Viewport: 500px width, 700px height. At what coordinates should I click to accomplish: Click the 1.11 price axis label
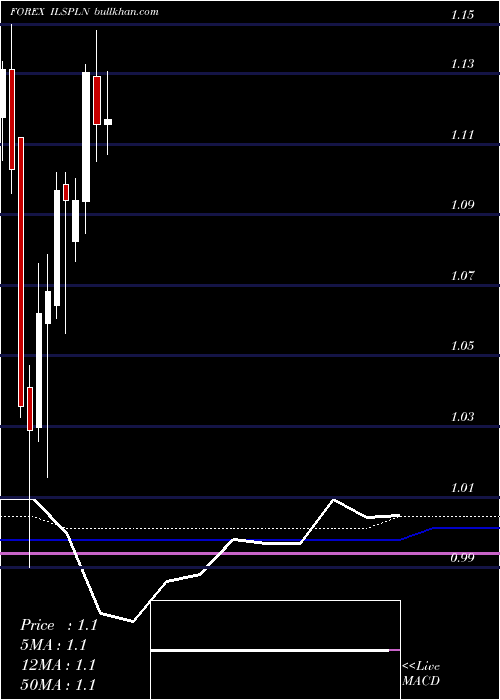point(462,134)
